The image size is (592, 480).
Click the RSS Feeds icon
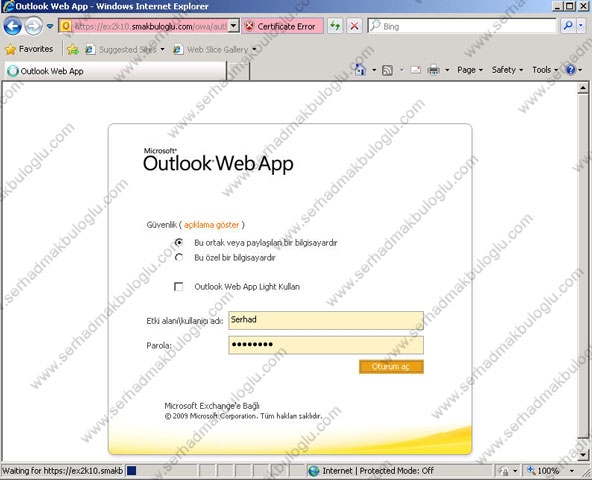coord(387,70)
